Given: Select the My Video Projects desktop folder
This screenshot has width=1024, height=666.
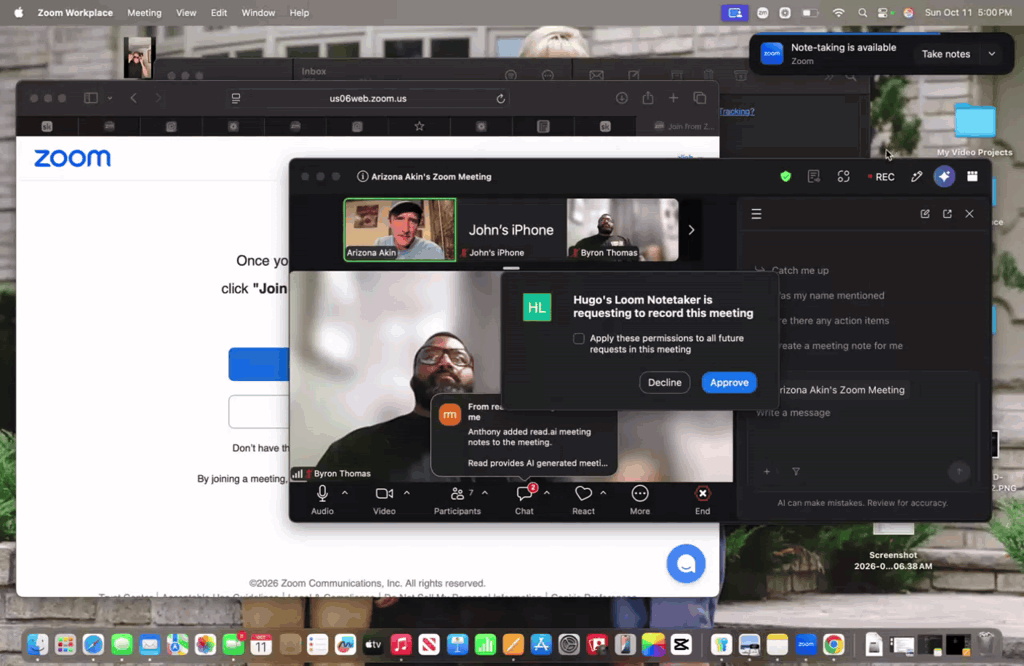Looking at the screenshot, I should [974, 129].
